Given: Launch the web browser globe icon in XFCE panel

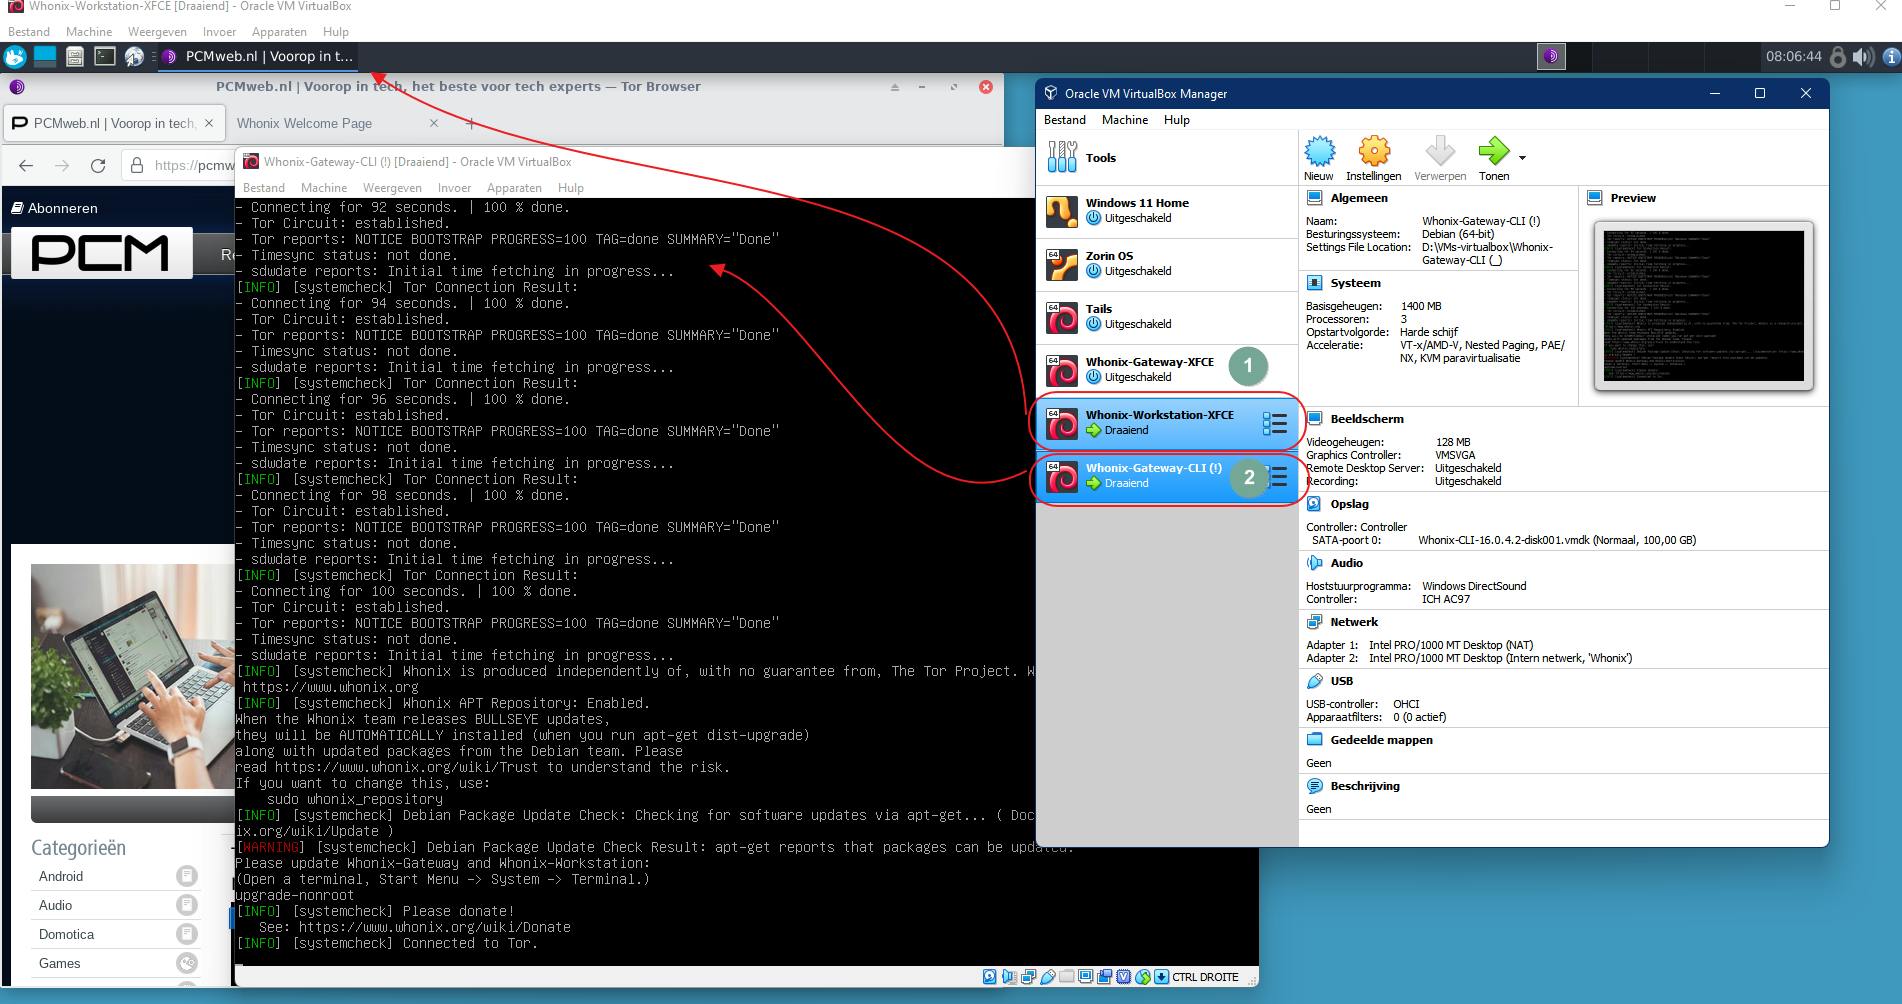Looking at the screenshot, I should pos(134,56).
